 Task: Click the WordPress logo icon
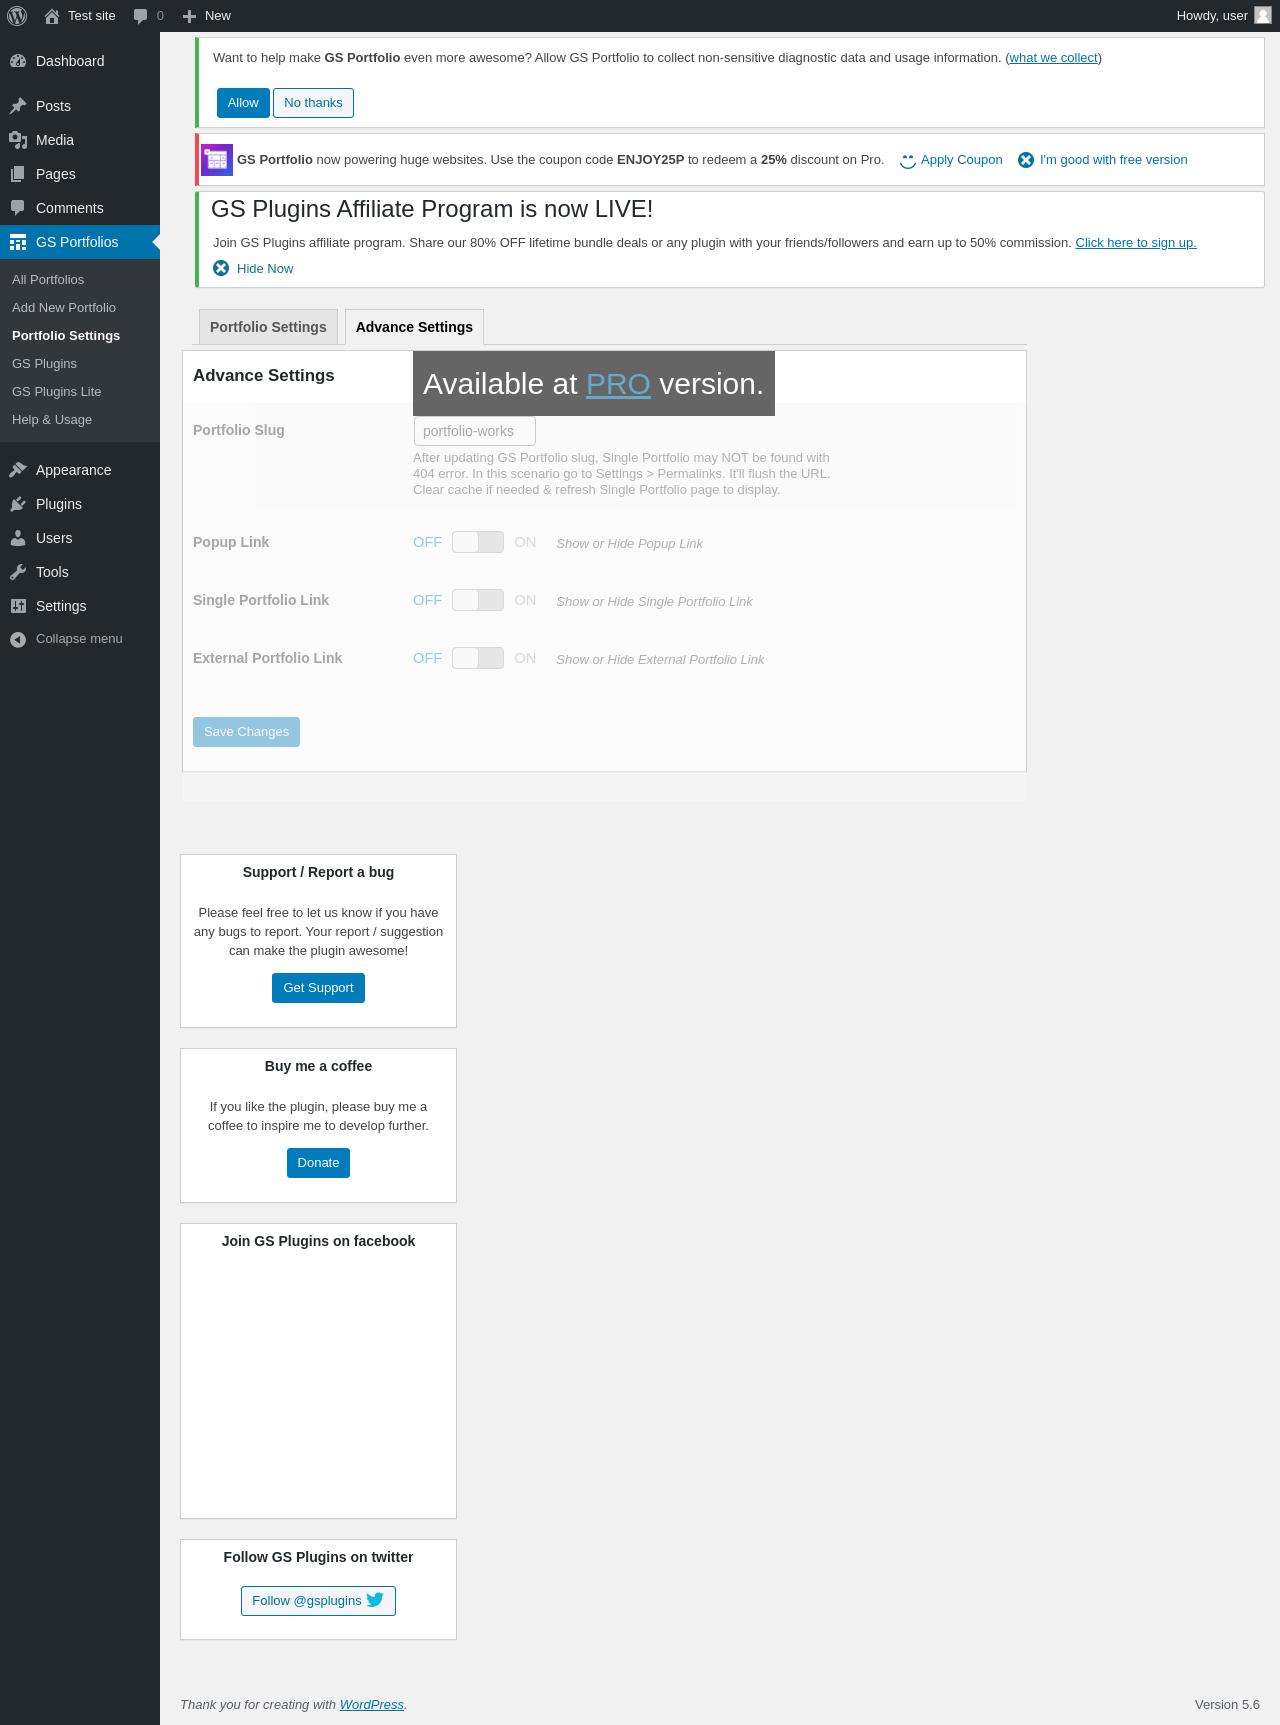coord(17,16)
